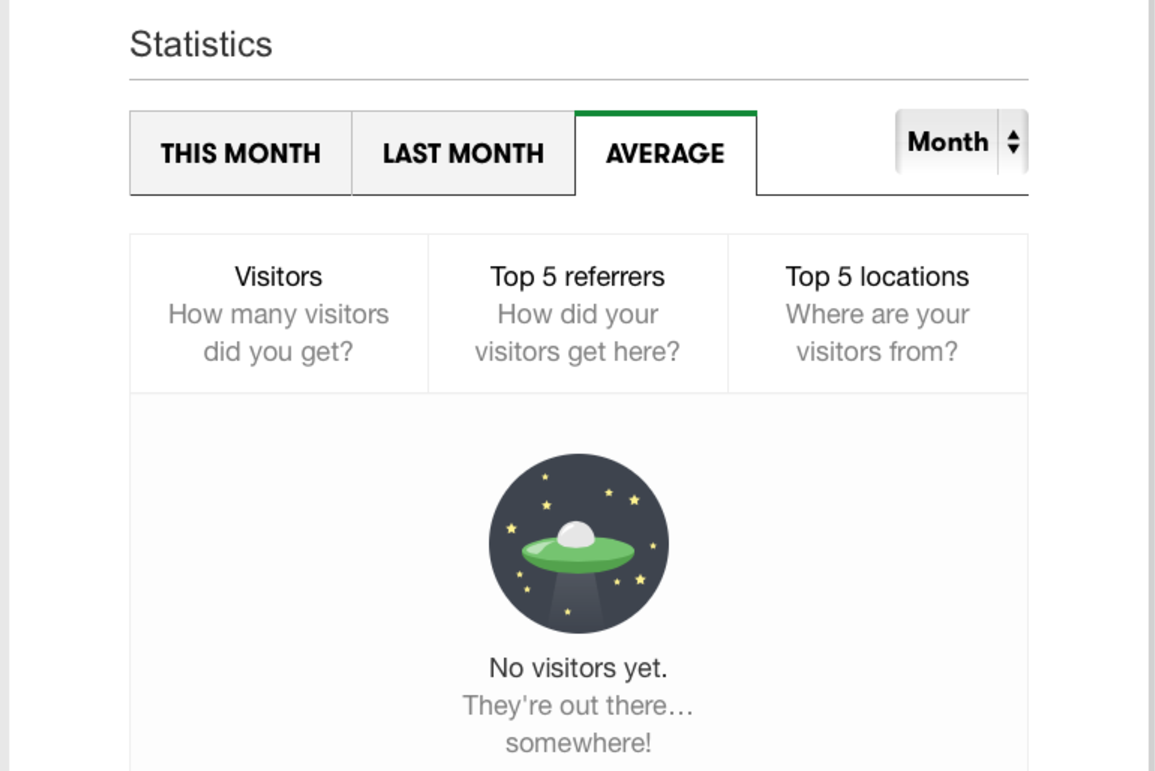Image resolution: width=1155 pixels, height=771 pixels.
Task: Select the AVERAGE tab
Action: coord(665,153)
